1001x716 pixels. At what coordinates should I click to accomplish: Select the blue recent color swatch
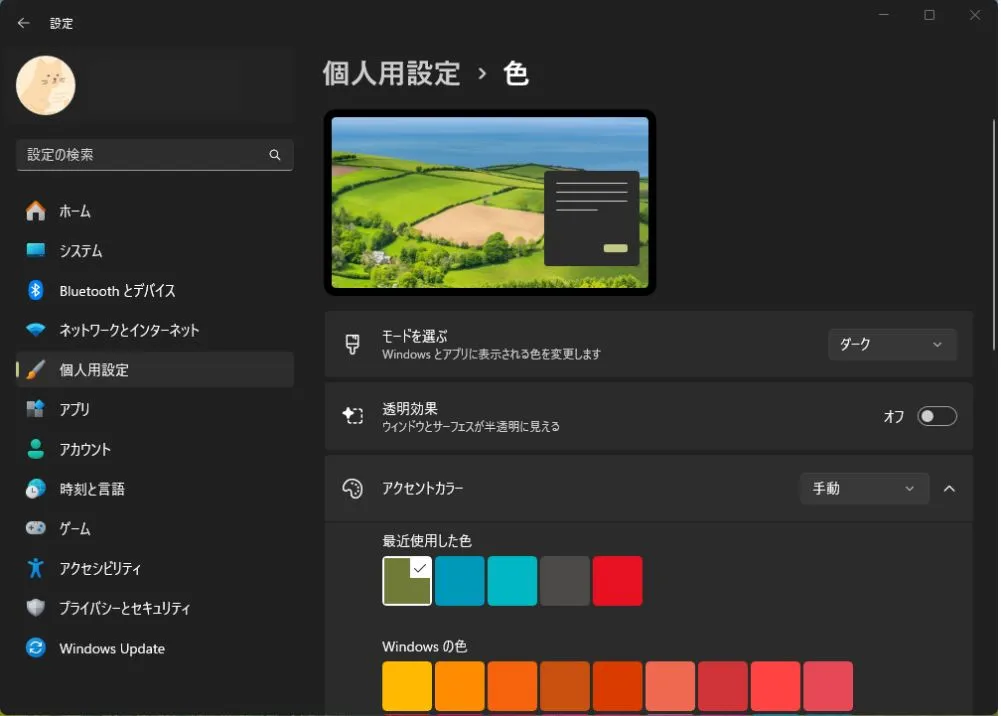click(x=460, y=581)
